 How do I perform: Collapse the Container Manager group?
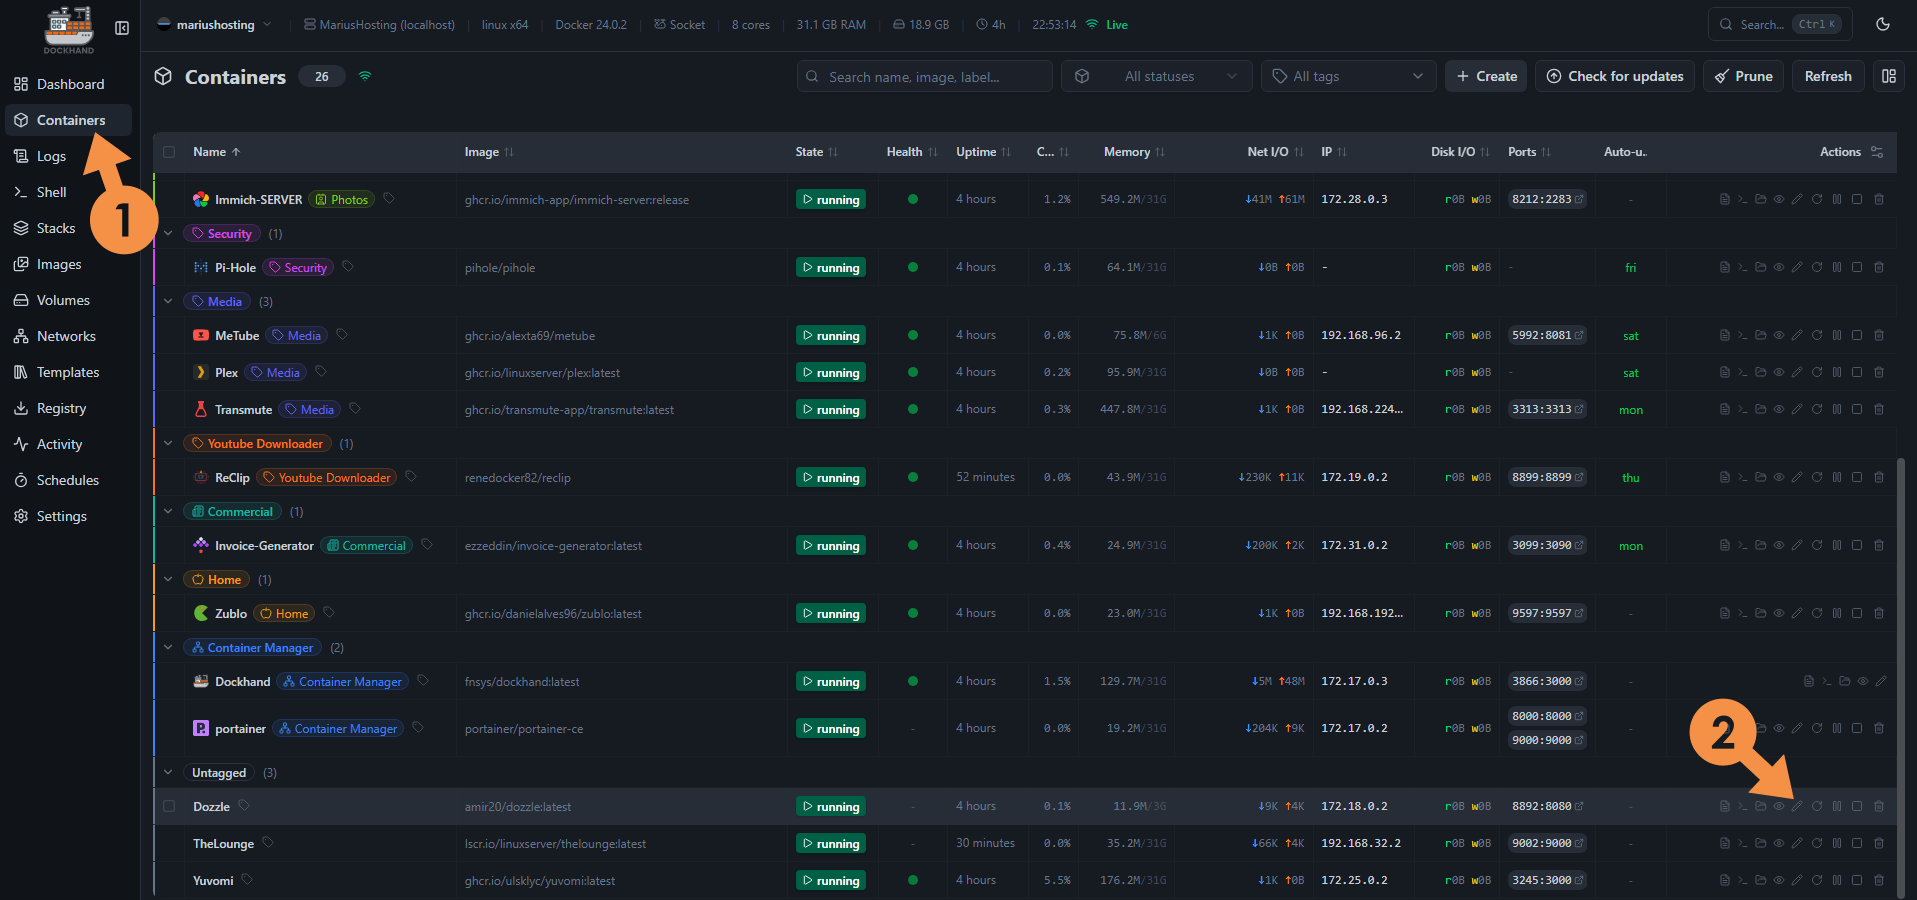[x=168, y=647]
